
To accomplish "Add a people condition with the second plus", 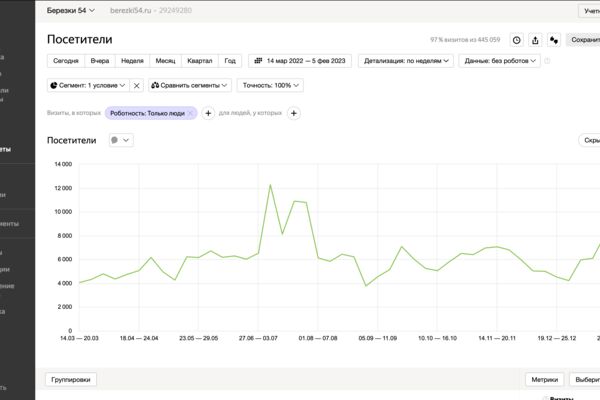I will (x=293, y=113).
